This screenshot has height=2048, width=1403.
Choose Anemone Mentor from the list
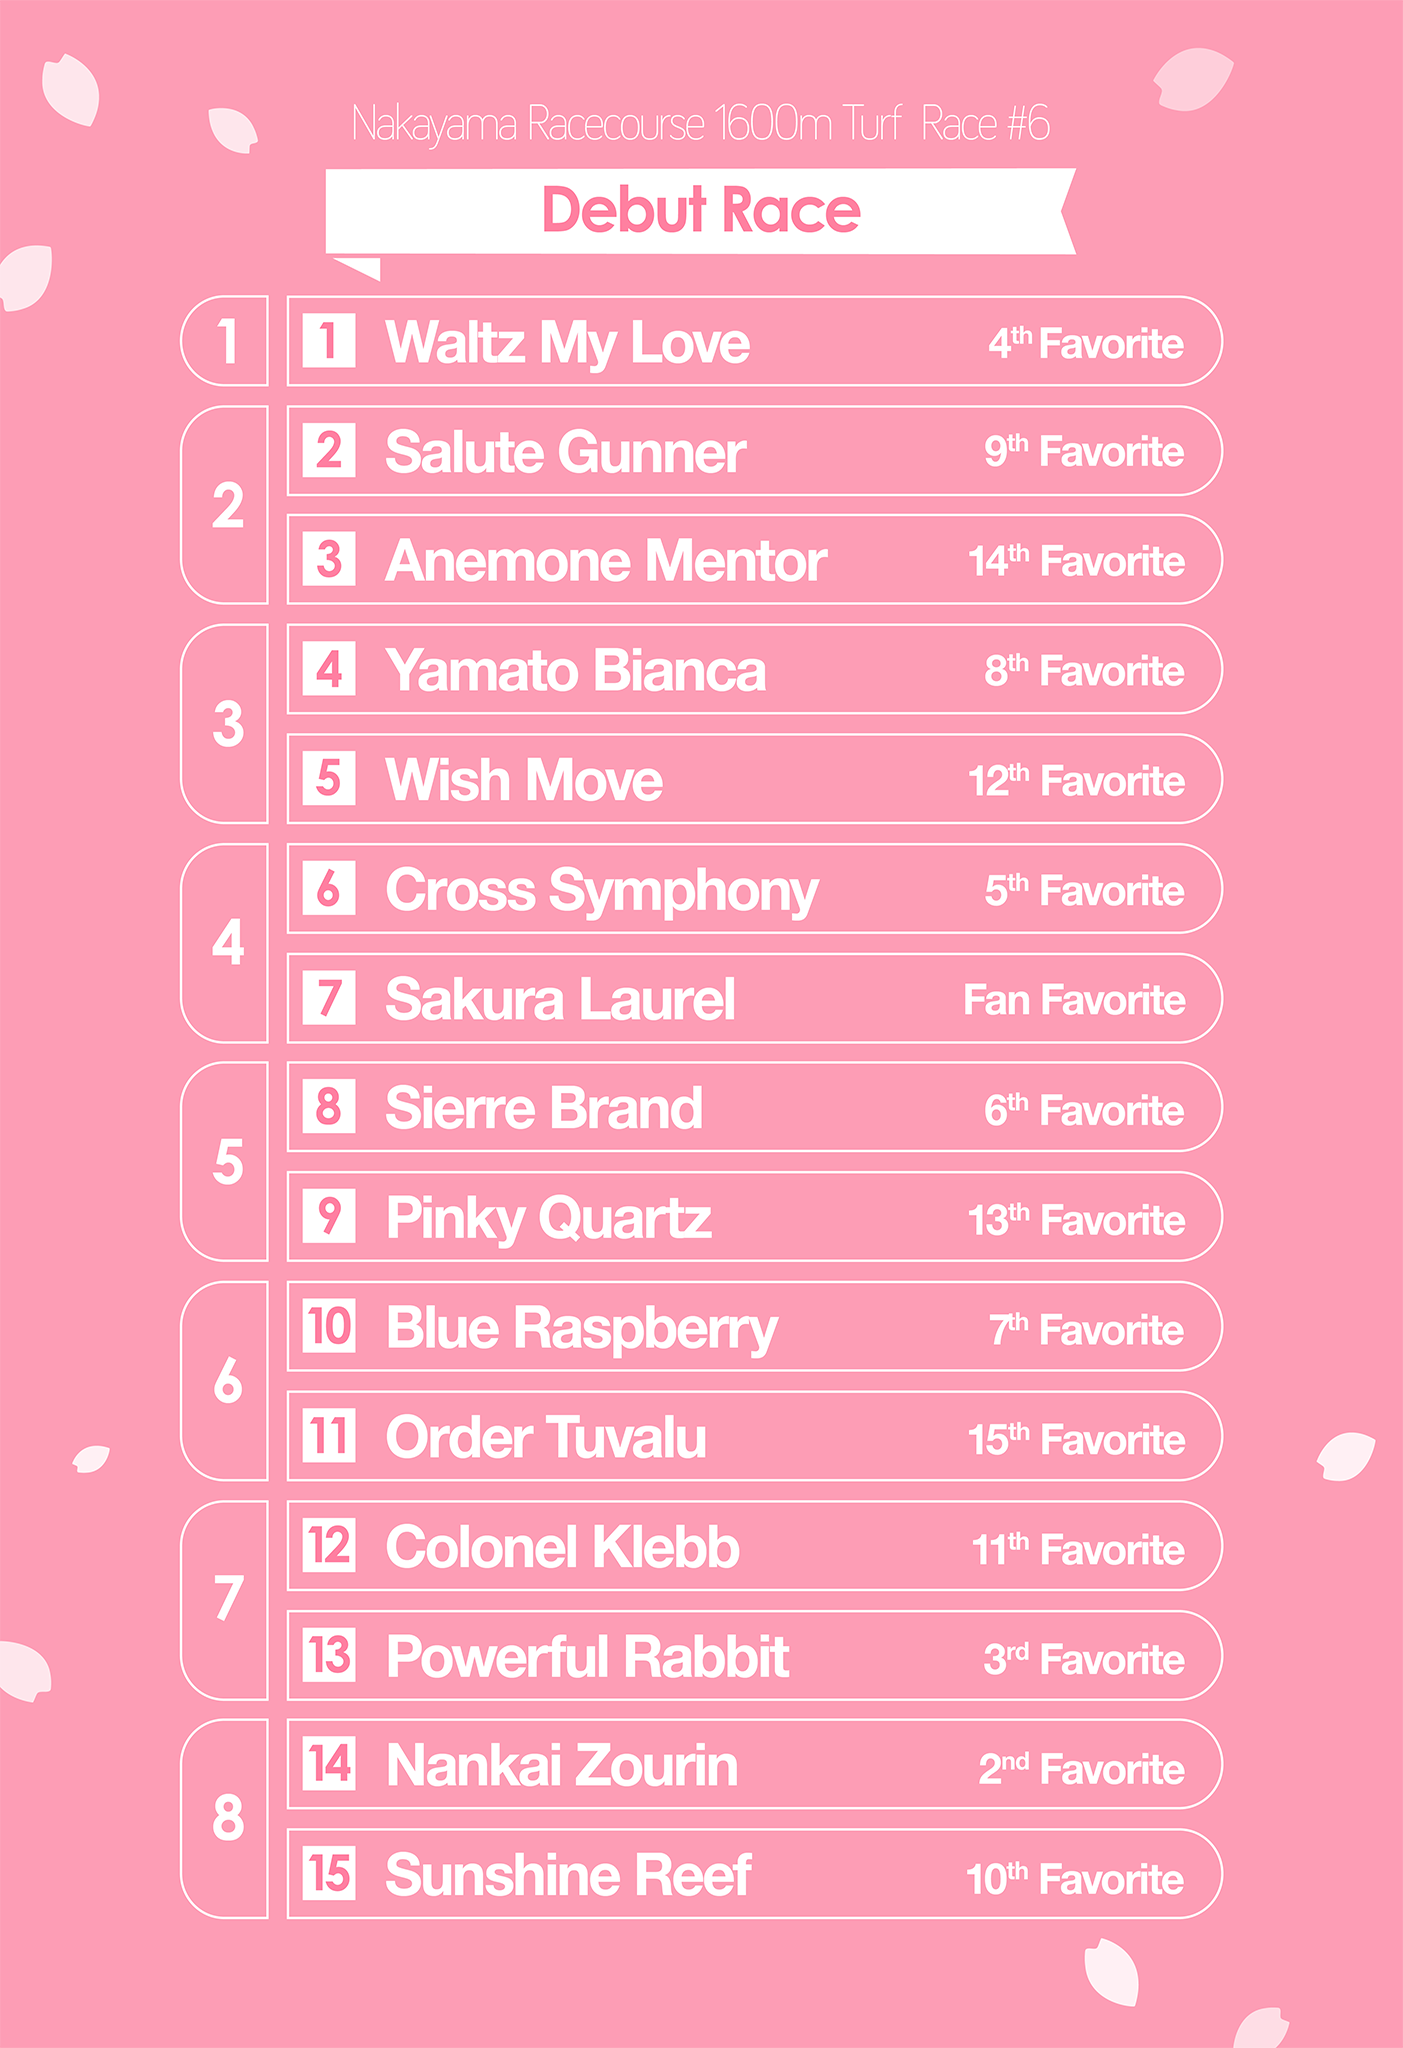[x=606, y=561]
